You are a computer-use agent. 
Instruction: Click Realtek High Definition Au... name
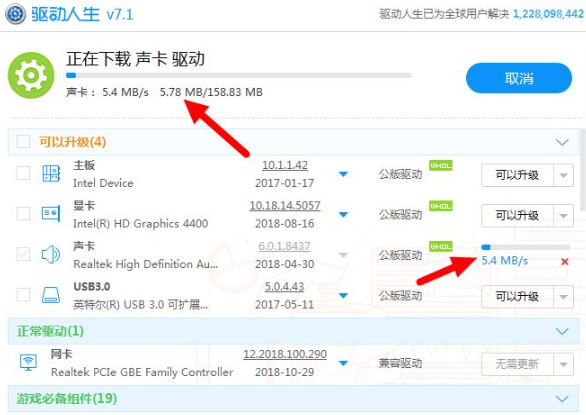coord(145,264)
